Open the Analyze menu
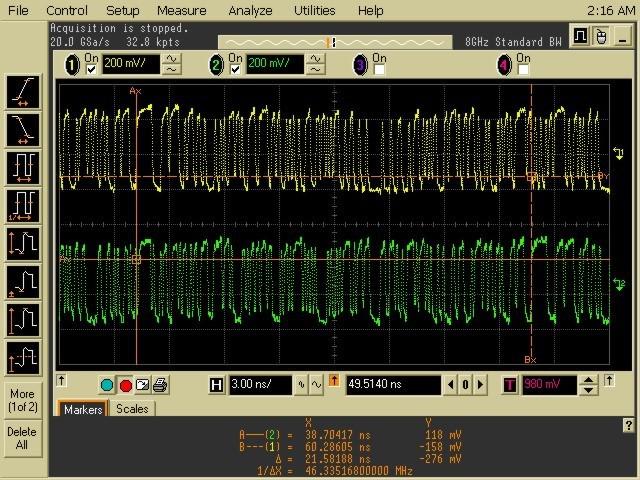Screen dimensions: 640x480 click(x=250, y=10)
